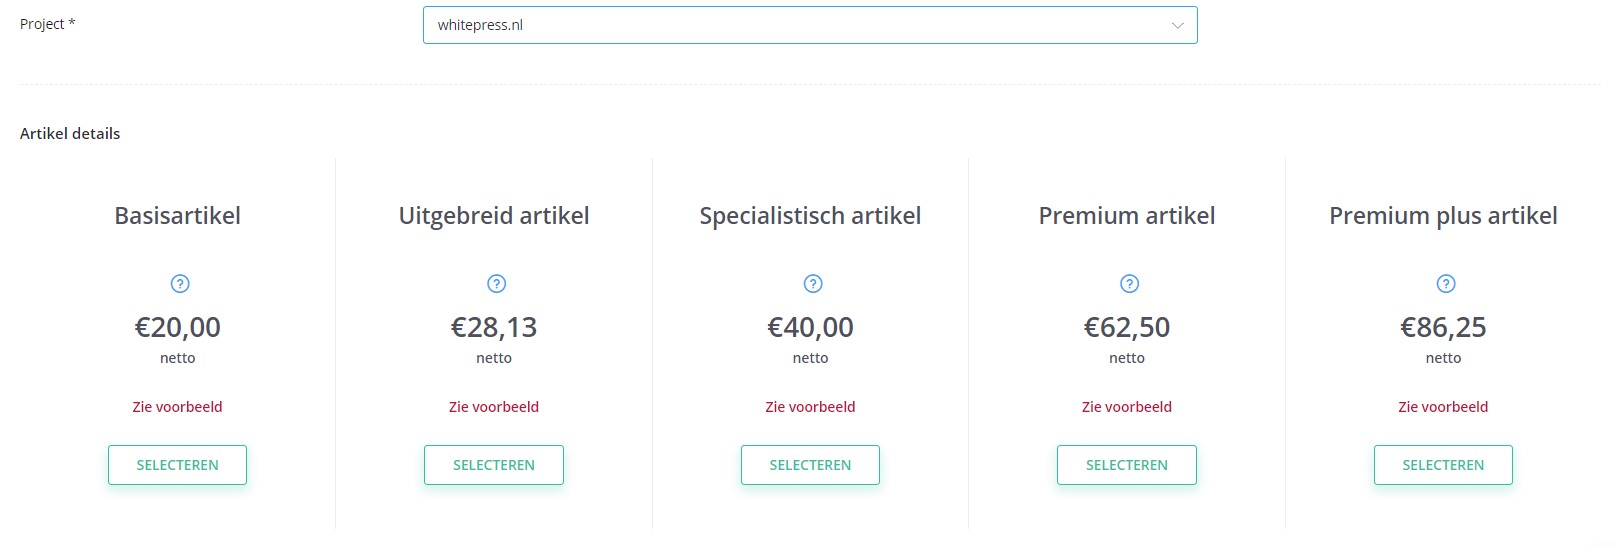
Task: Select the Premium artikel option
Action: [x=1127, y=465]
